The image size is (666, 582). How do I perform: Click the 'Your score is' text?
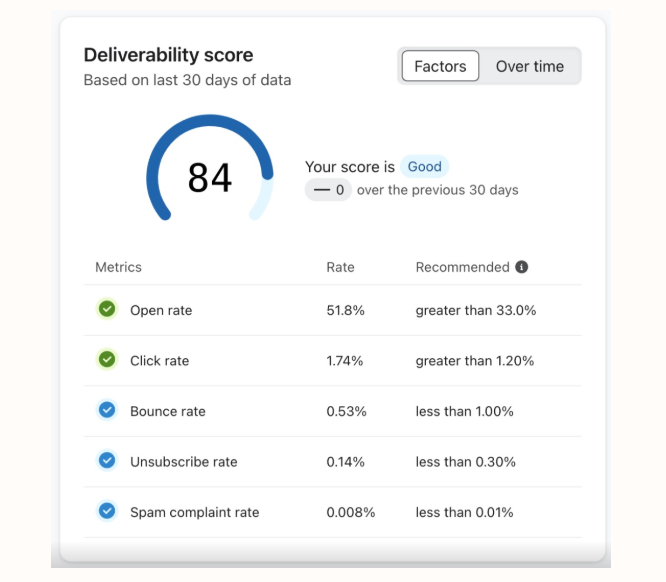coord(350,167)
